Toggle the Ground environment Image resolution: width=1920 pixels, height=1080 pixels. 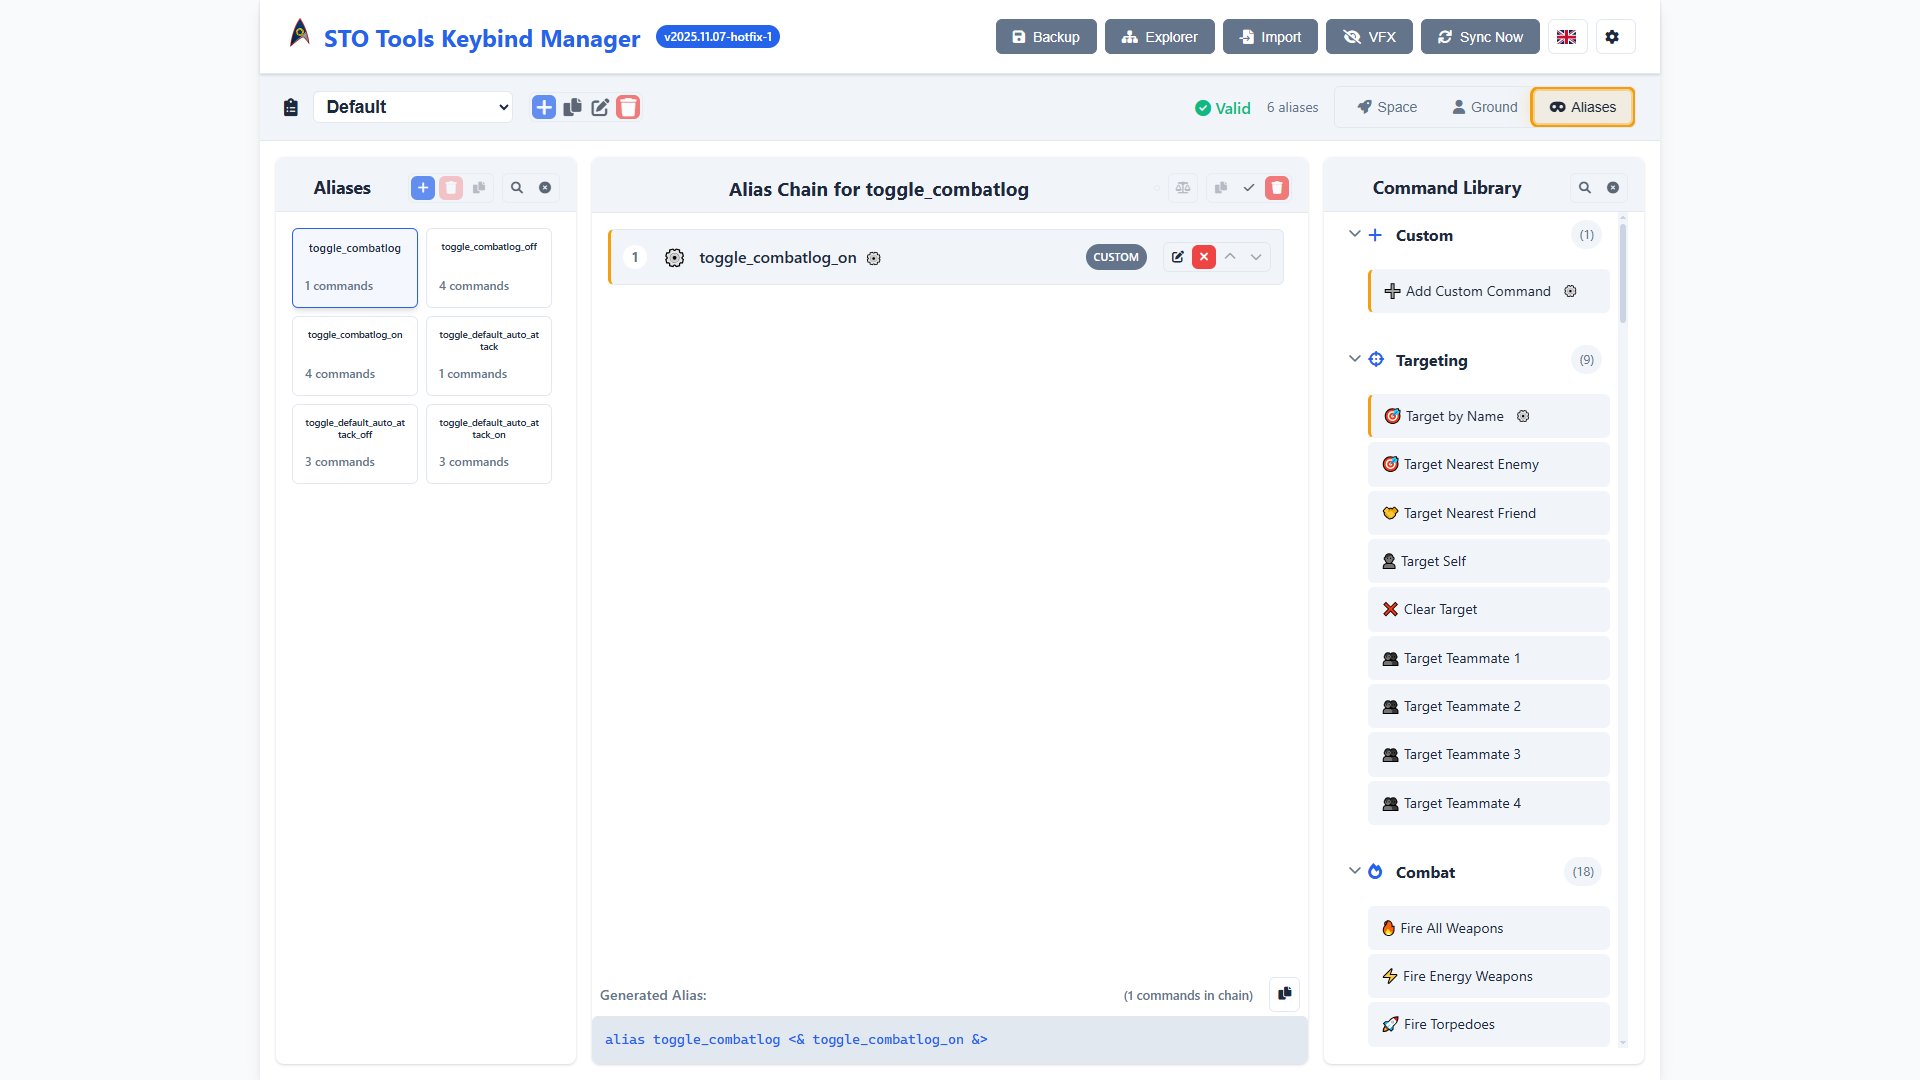(x=1484, y=107)
